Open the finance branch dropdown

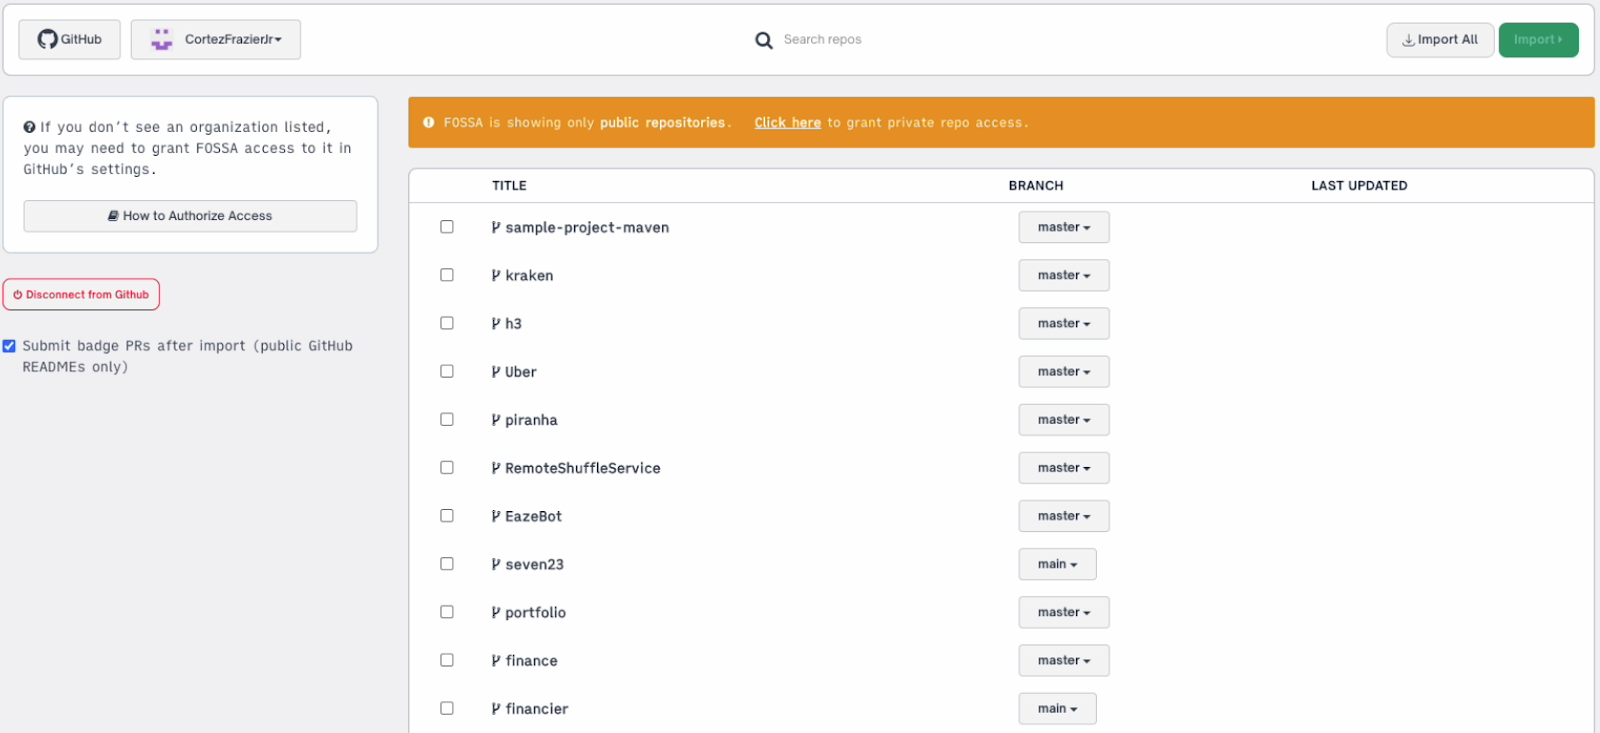[x=1064, y=660]
